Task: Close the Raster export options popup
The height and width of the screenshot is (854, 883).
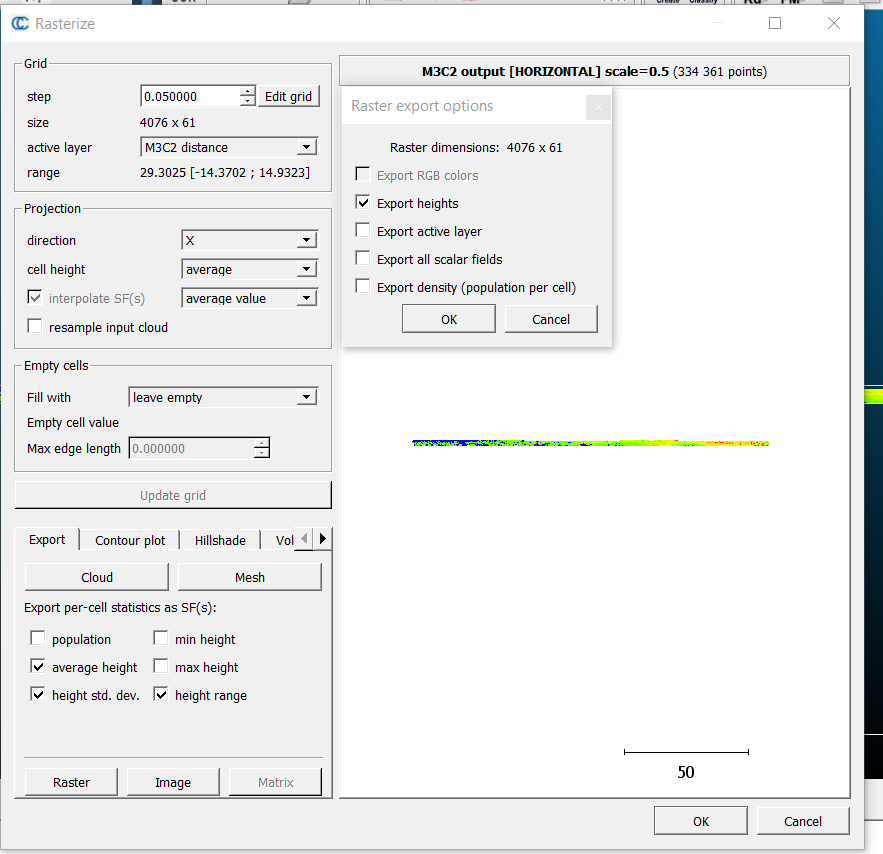Action: point(598,107)
